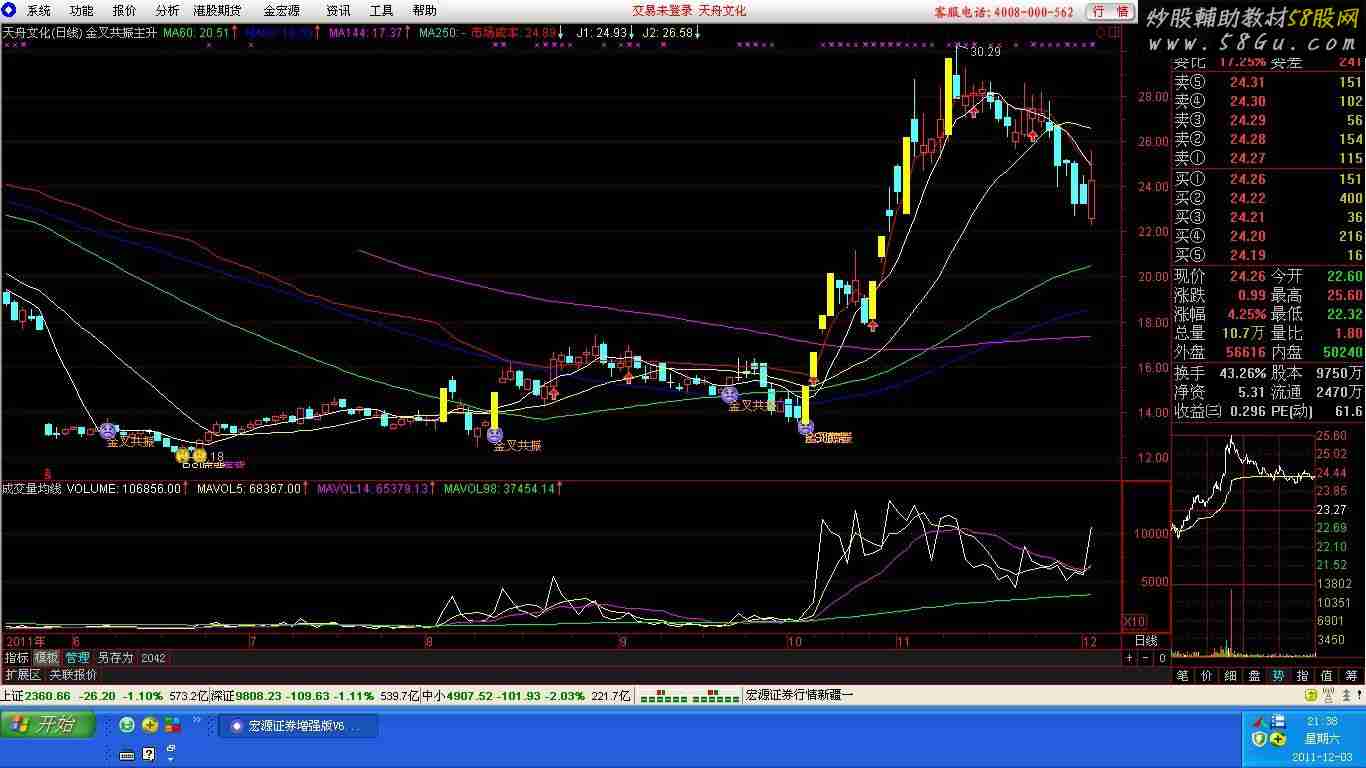Open the 港股期货 menu
The height and width of the screenshot is (768, 1366).
tap(217, 11)
